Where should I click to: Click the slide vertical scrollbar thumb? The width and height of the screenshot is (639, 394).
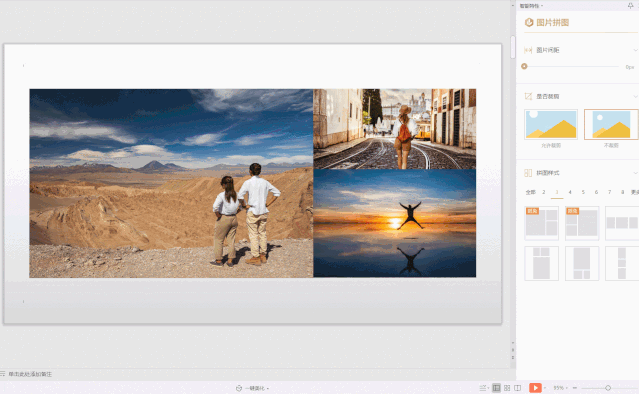tap(513, 47)
